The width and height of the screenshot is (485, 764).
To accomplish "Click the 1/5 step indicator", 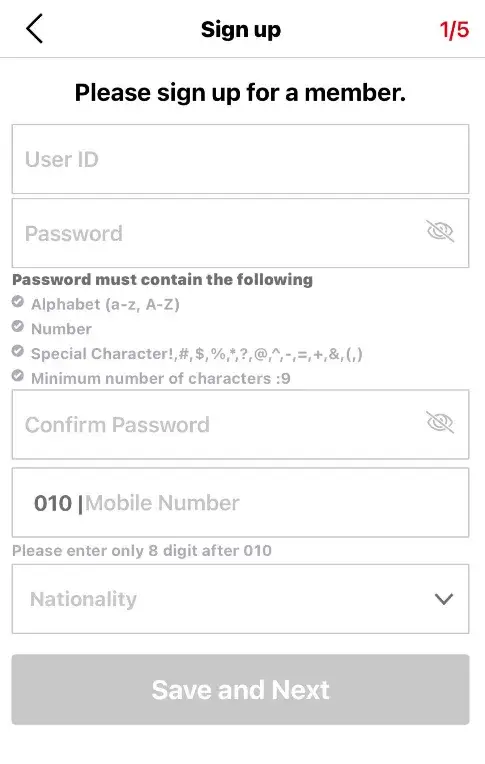I will tap(454, 30).
